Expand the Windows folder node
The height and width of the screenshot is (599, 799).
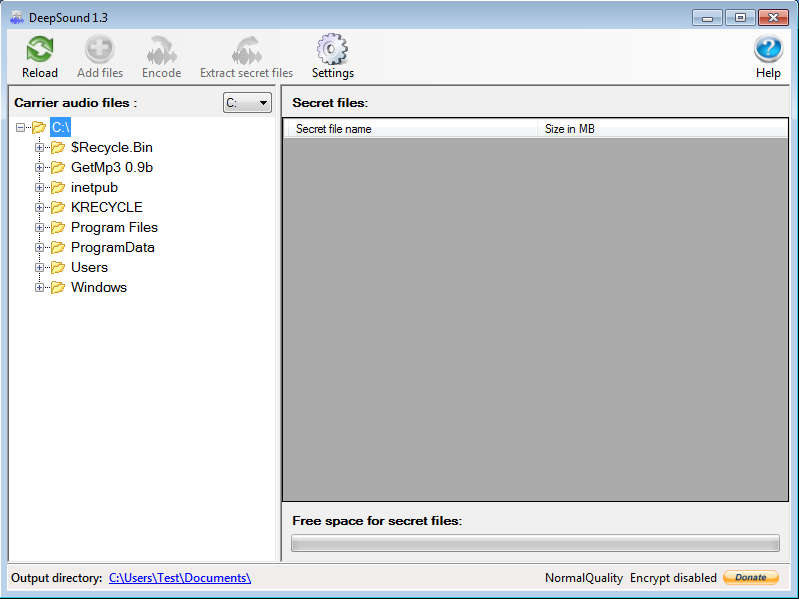39,287
